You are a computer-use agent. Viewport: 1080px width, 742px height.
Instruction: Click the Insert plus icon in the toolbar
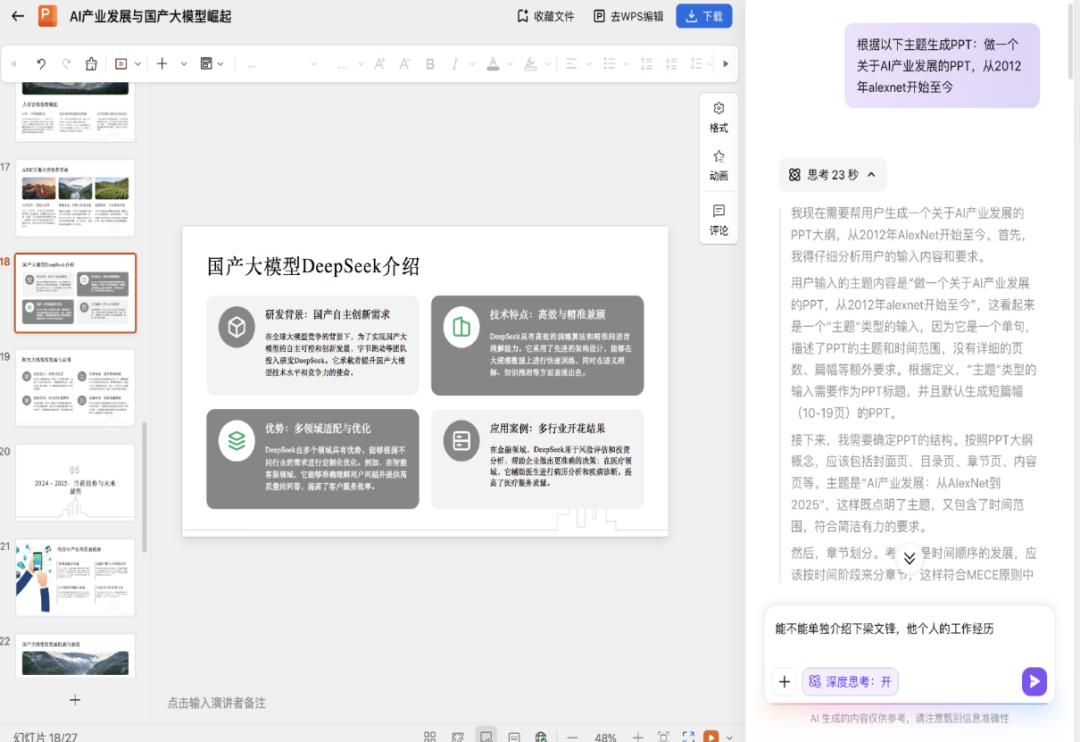162,62
